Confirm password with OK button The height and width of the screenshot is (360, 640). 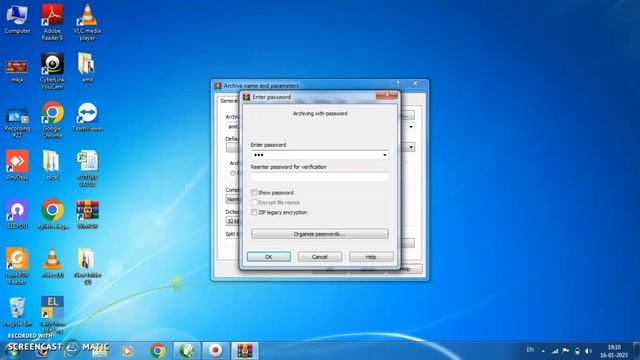tap(269, 257)
